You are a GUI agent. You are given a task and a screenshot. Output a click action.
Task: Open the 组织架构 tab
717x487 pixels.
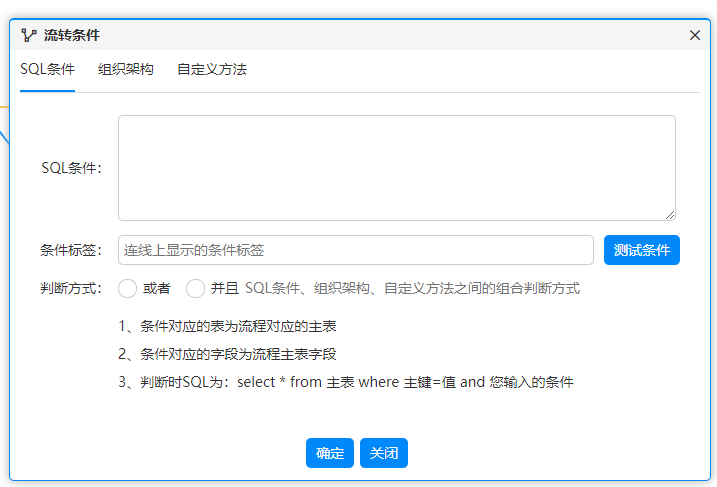click(x=126, y=70)
